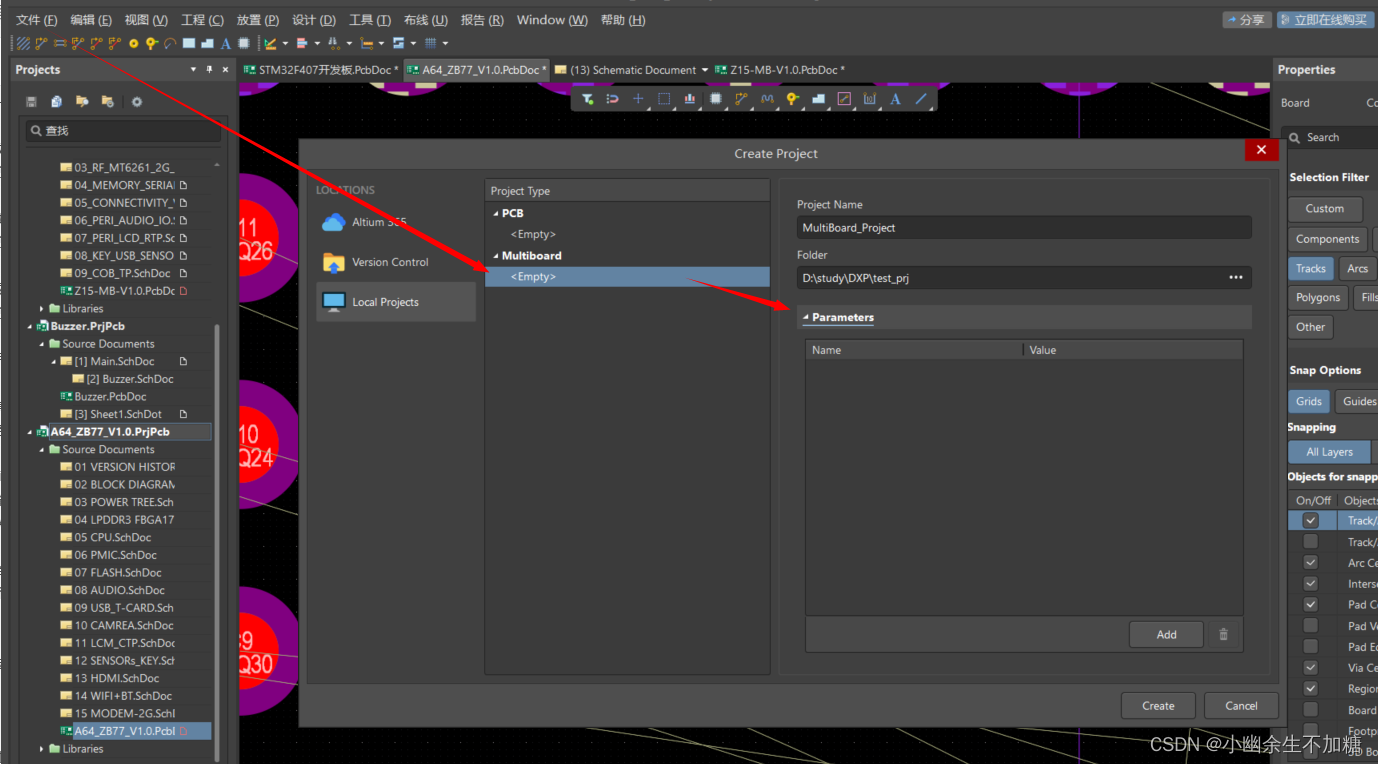Delete parameter using trash icon

point(1222,634)
